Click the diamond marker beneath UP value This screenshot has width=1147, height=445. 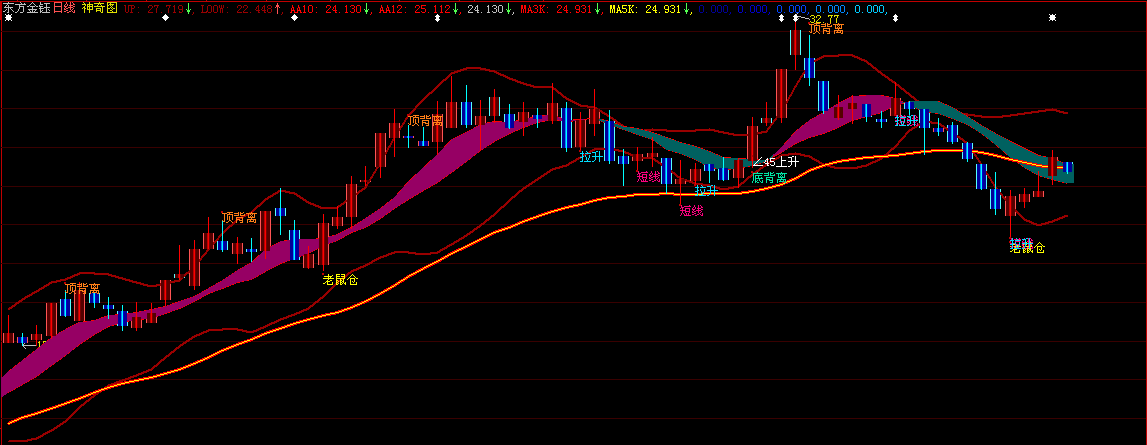(x=165, y=18)
